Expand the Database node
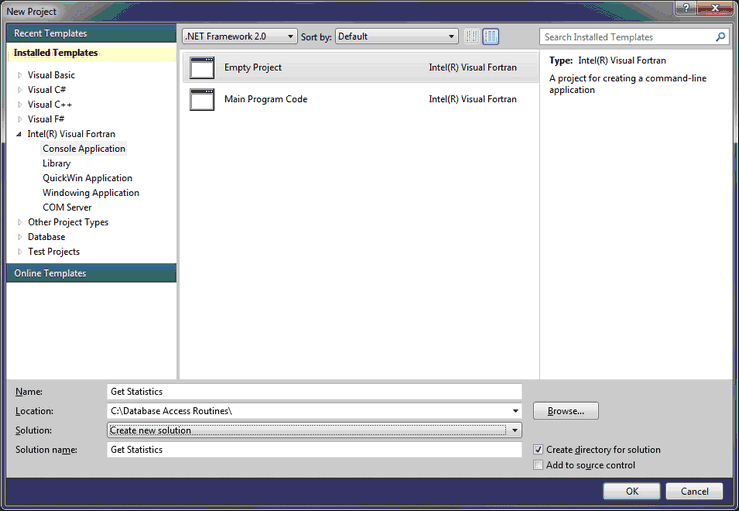739x511 pixels. coord(20,237)
